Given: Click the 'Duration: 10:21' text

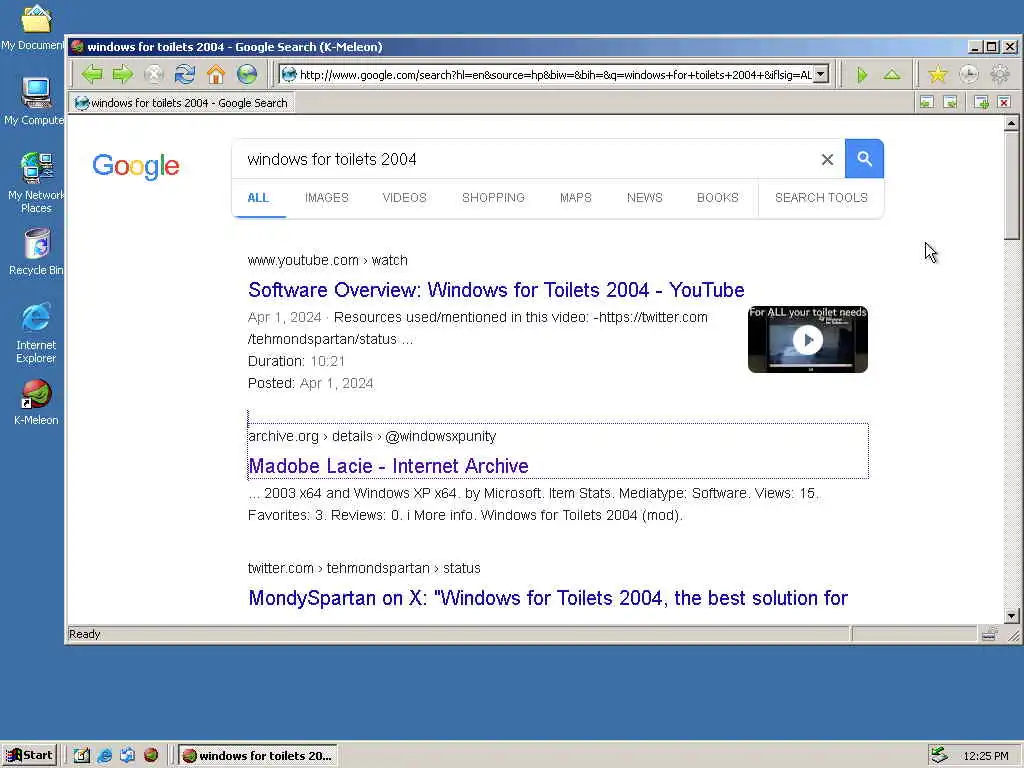Looking at the screenshot, I should 296,361.
